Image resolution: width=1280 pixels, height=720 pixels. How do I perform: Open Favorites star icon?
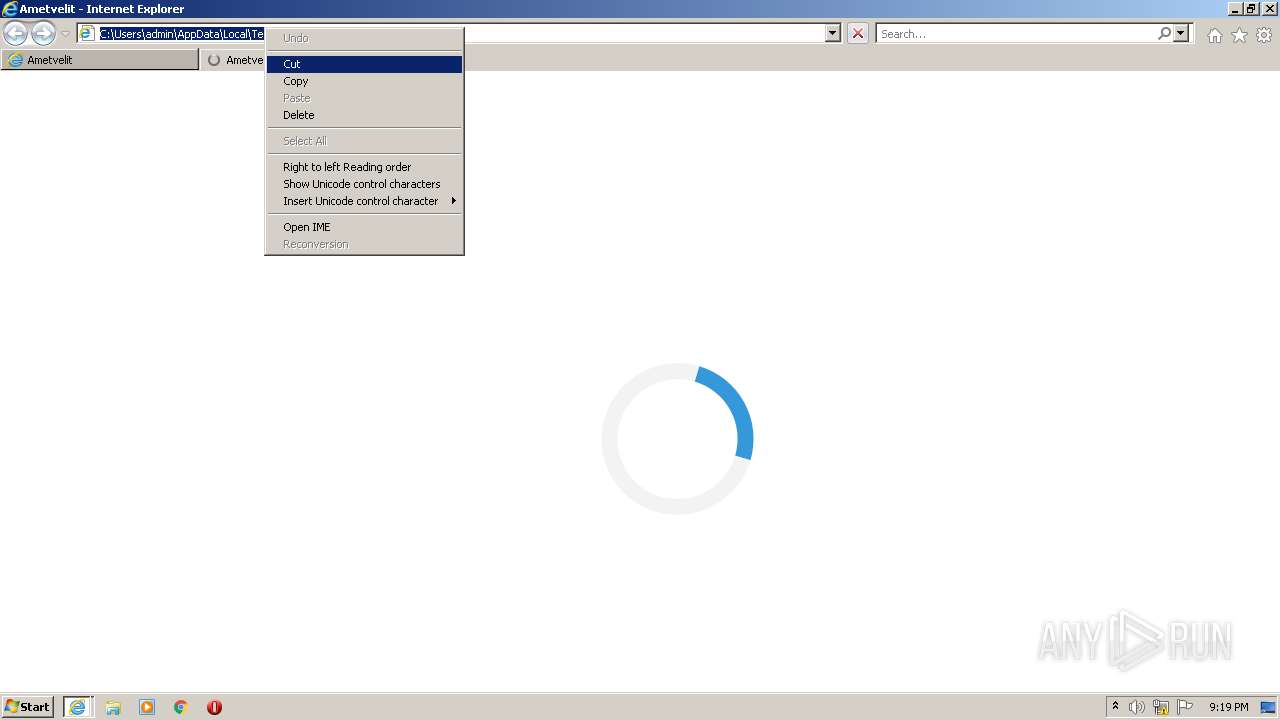[1239, 35]
